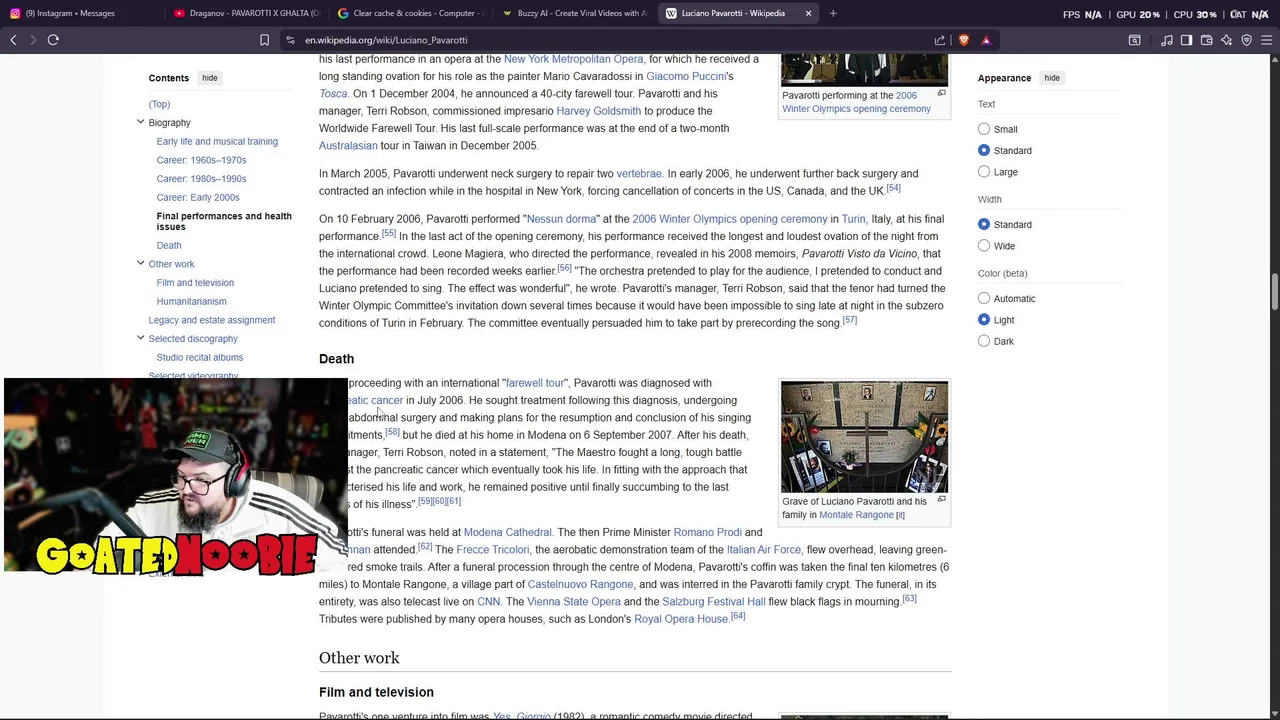Open the Harvey Goldsmith link
The width and height of the screenshot is (1280, 720).
[x=598, y=111]
